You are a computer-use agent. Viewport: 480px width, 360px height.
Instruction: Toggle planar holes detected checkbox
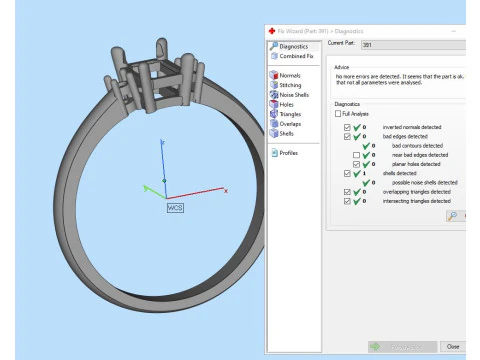(x=356, y=164)
